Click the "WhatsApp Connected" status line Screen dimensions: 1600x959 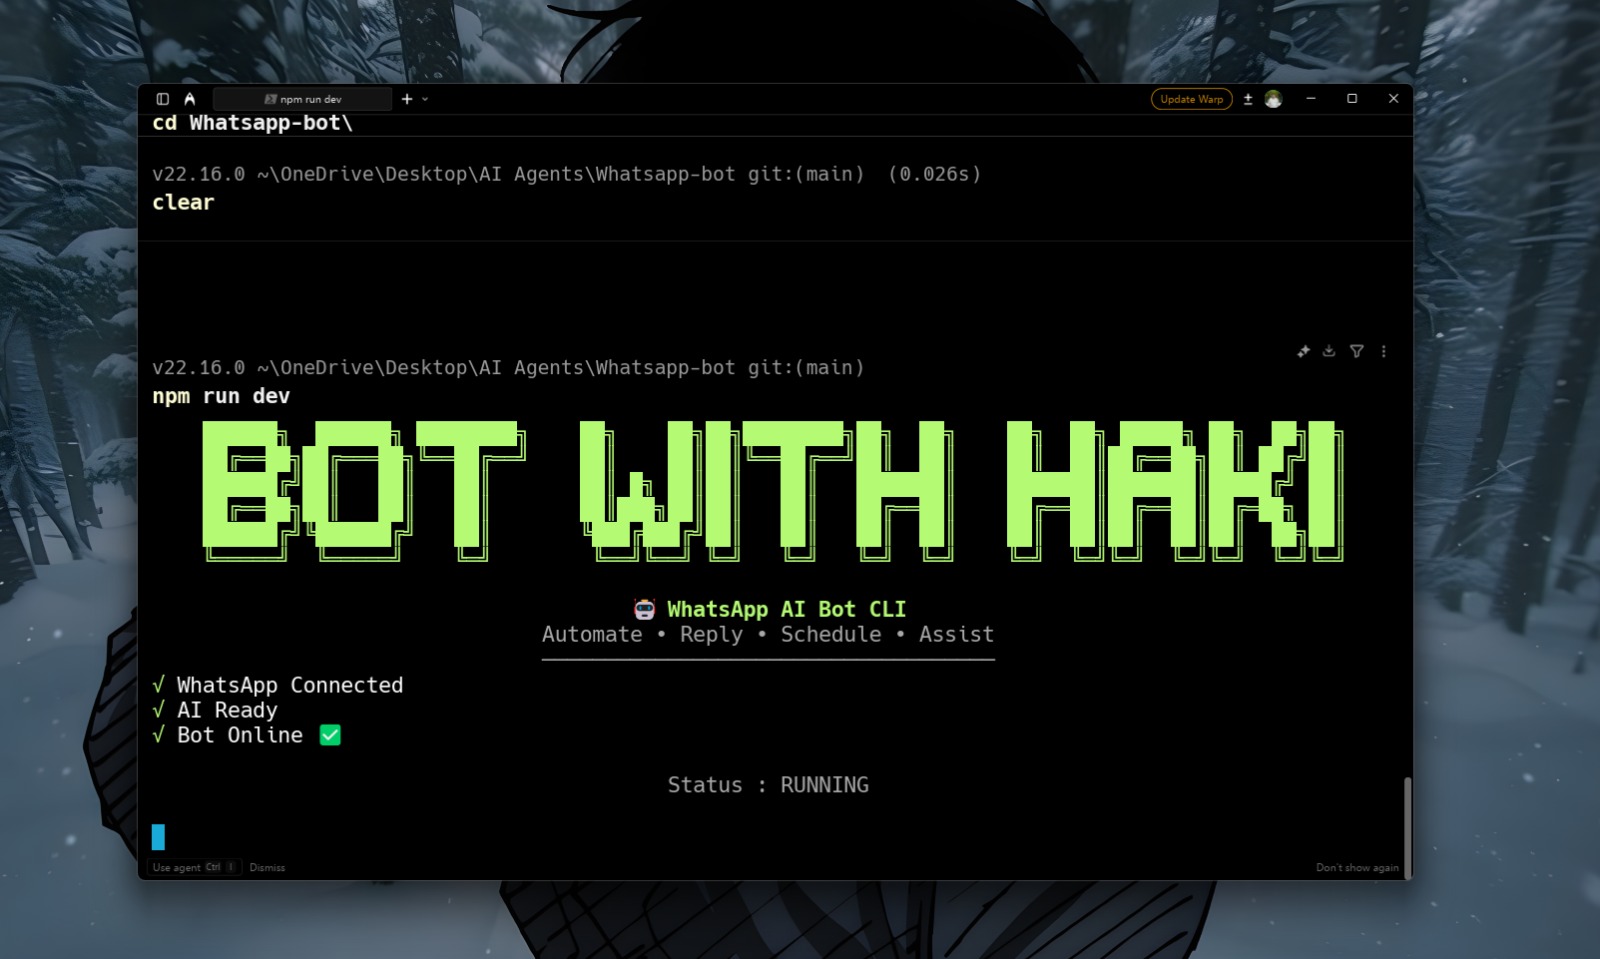[278, 685]
